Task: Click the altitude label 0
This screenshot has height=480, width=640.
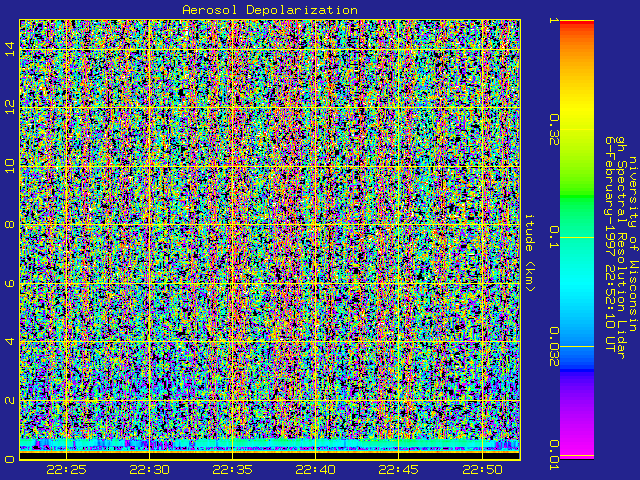Action: [x=10, y=459]
